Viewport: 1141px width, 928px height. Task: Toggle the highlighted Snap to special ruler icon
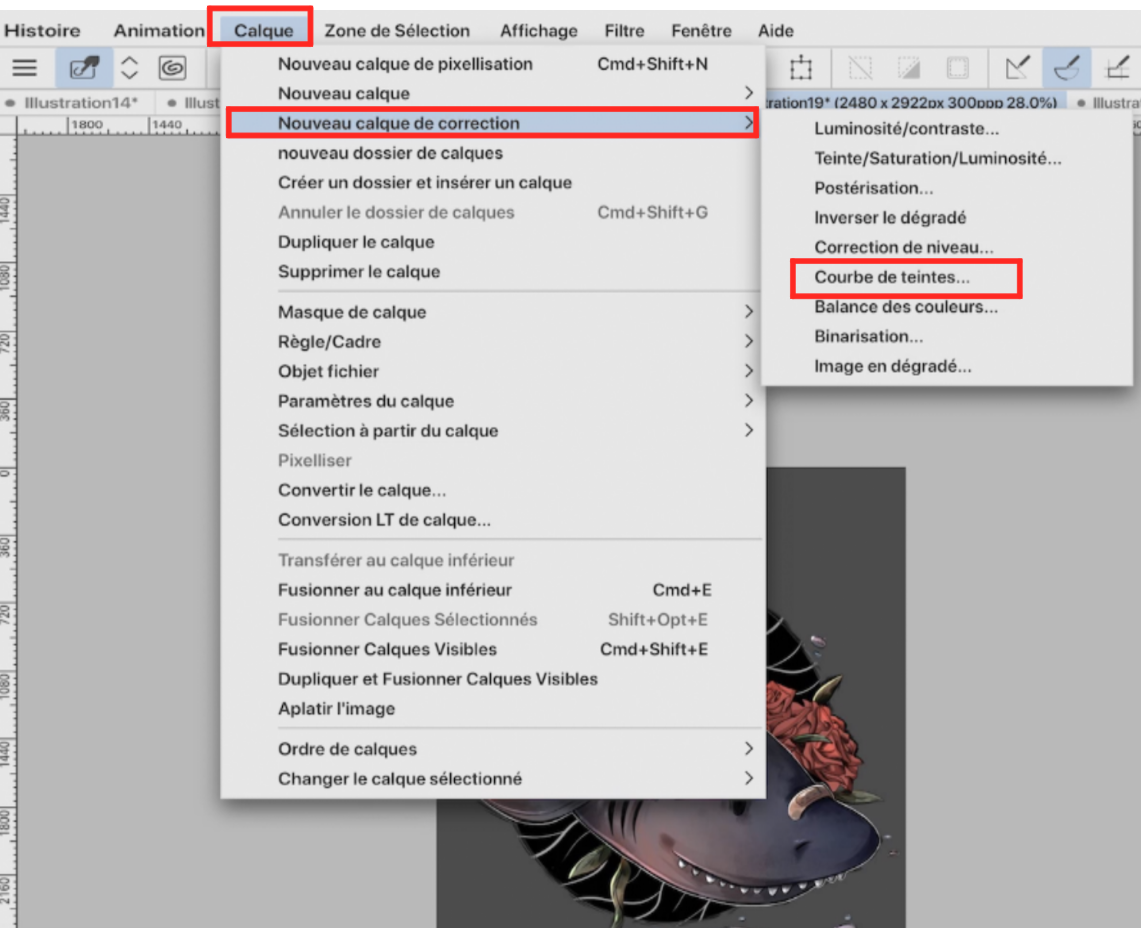(1067, 68)
